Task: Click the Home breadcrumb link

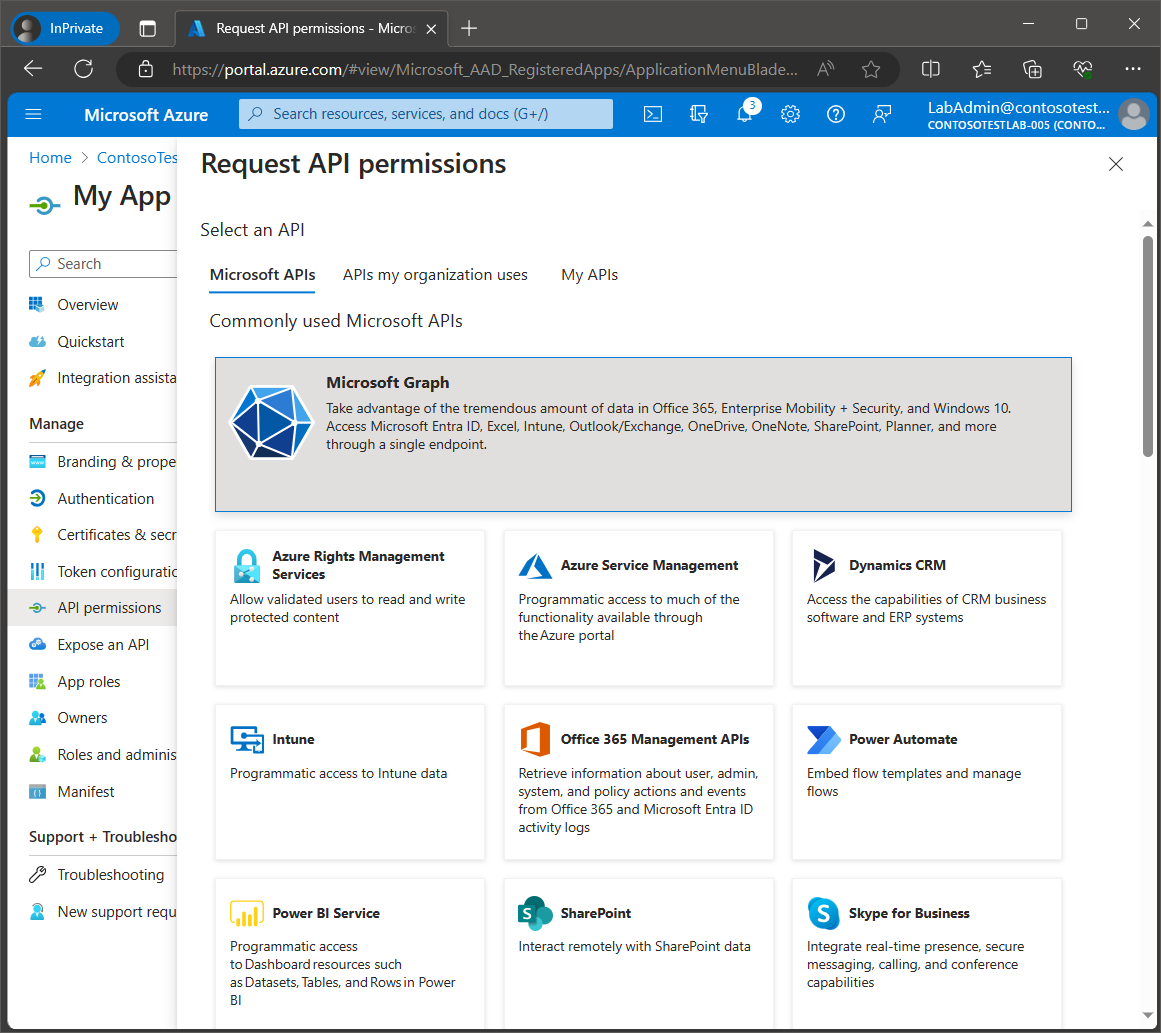Action: pos(50,158)
